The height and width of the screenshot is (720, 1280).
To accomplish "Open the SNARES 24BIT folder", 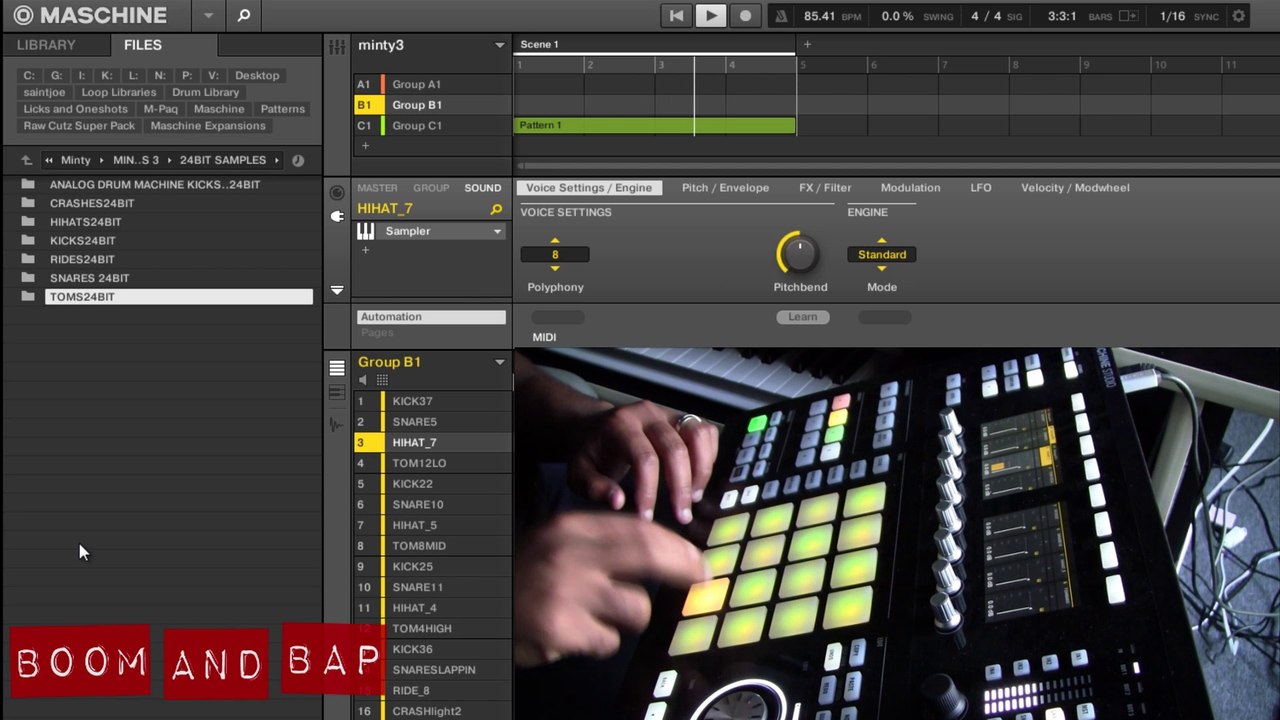I will click(89, 278).
